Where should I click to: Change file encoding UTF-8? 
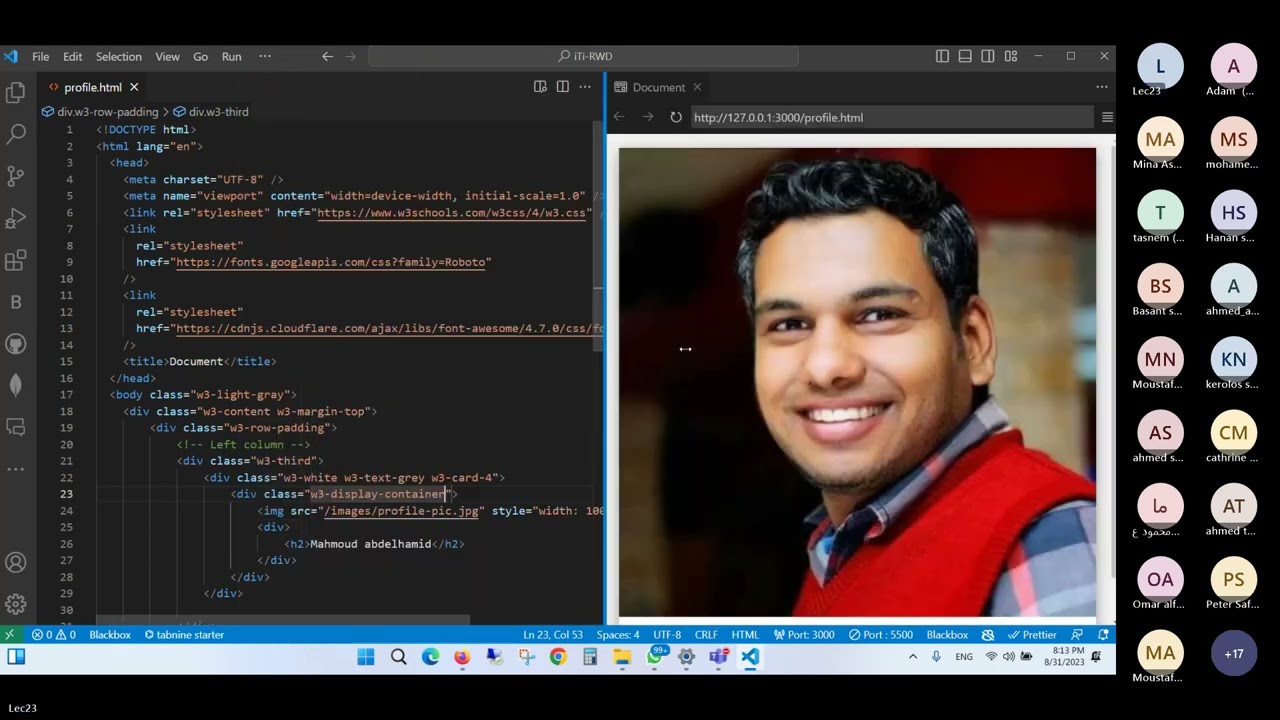[667, 634]
